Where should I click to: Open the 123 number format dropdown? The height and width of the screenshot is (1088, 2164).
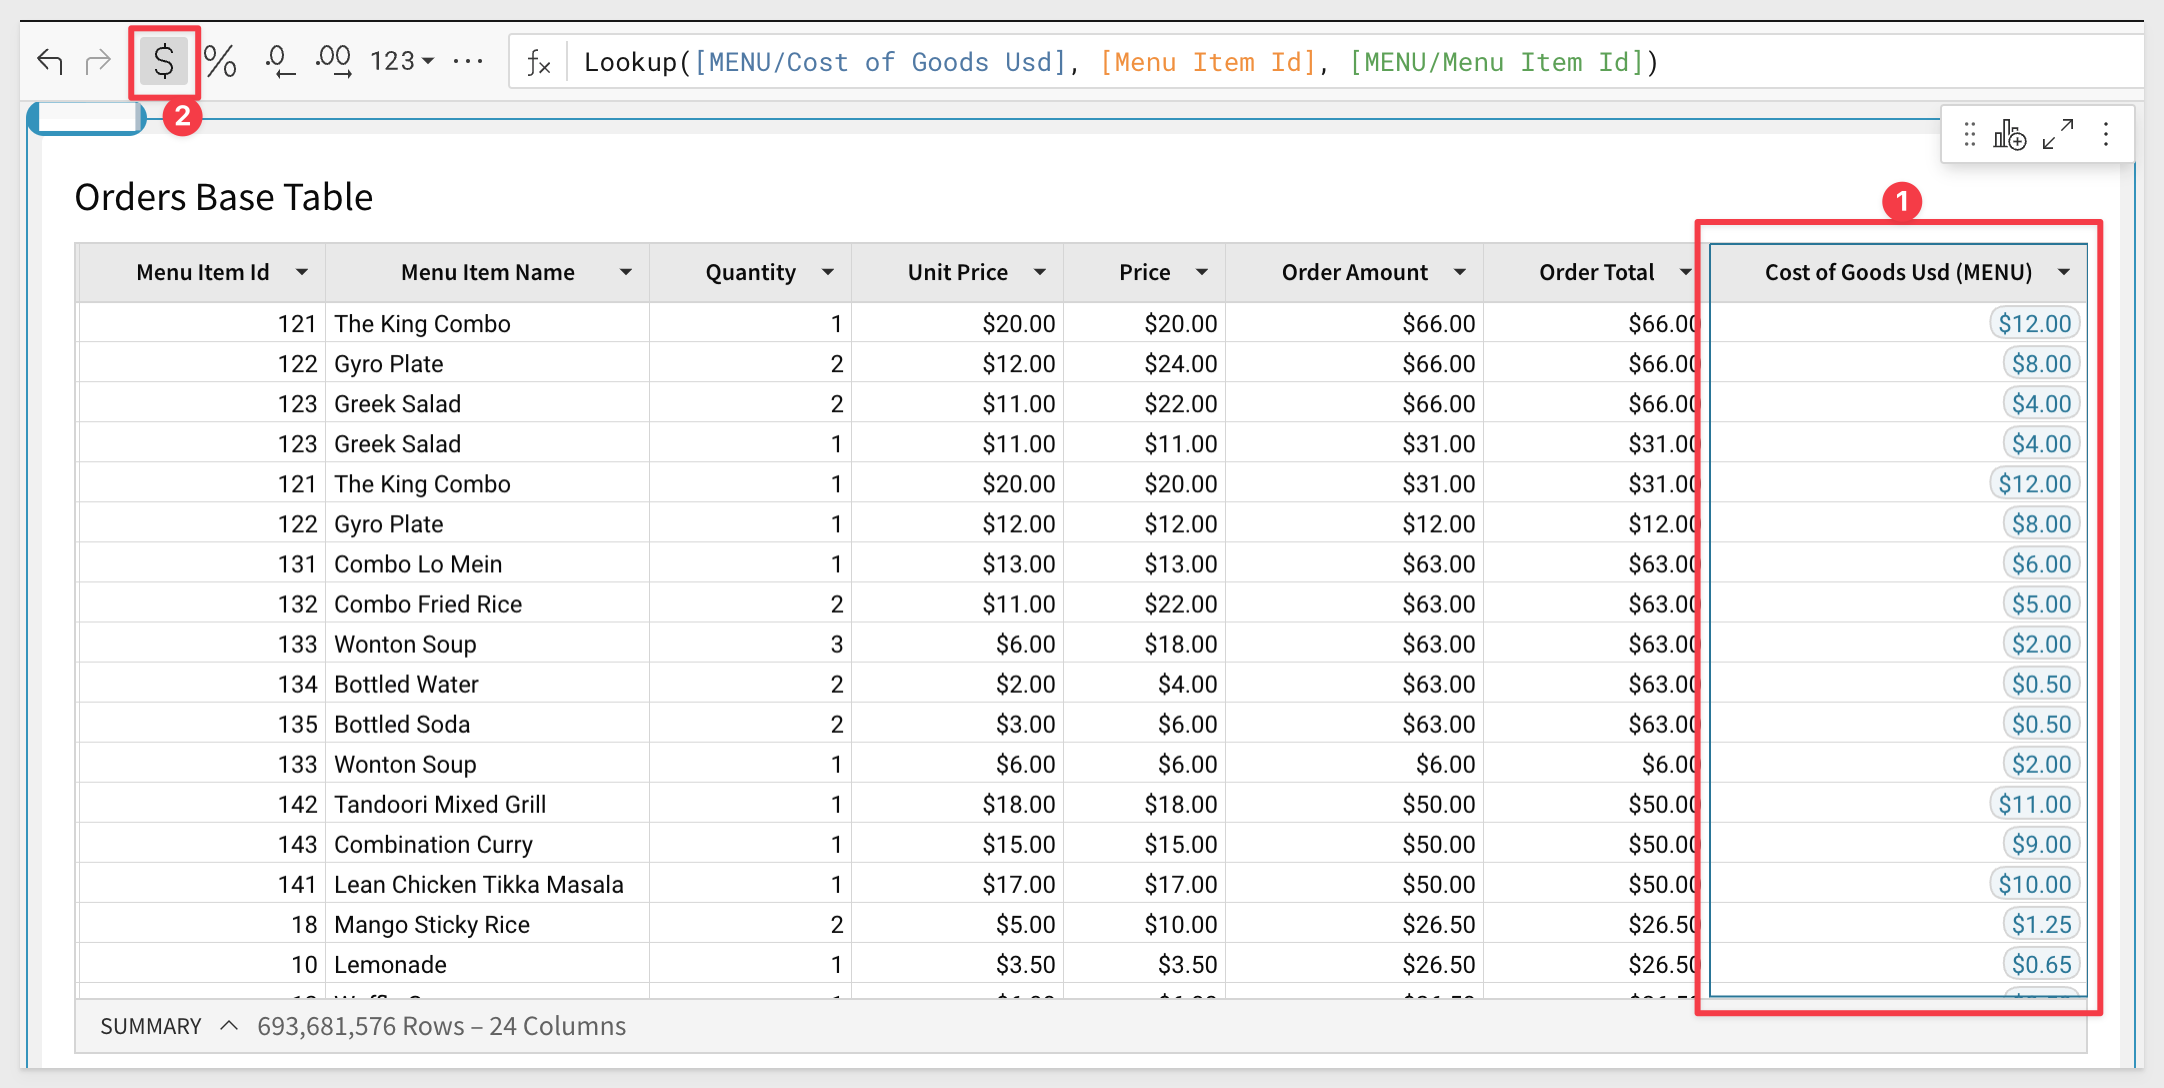coord(402,62)
